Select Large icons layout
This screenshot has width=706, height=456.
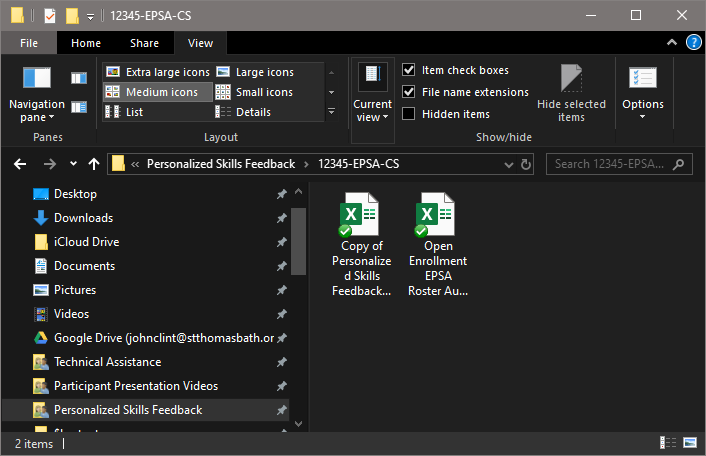255,72
